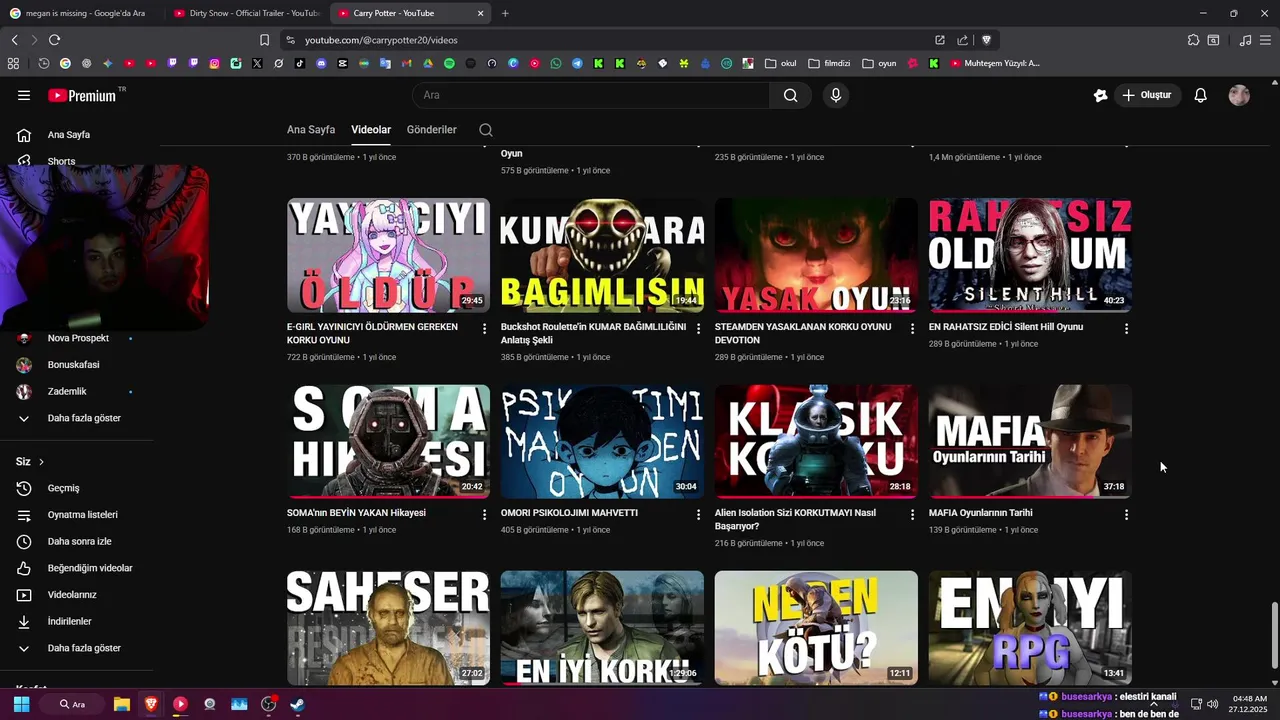Switch to Ana Sayfa channel tab

click(311, 130)
